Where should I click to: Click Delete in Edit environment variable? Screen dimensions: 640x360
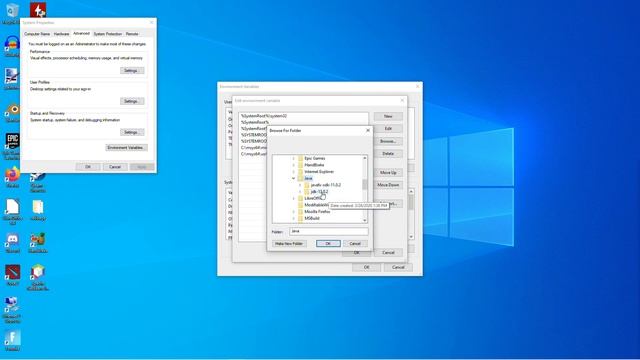(x=388, y=154)
